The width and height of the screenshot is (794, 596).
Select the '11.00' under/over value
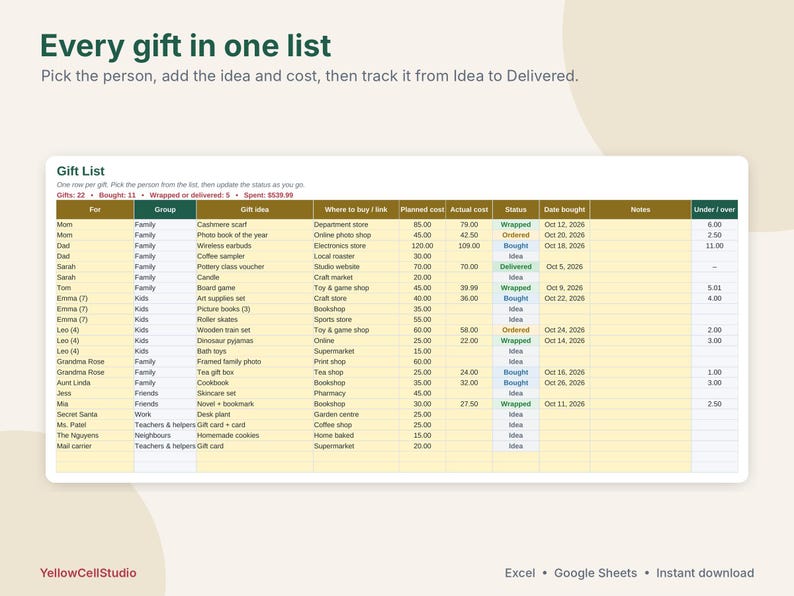coord(714,246)
